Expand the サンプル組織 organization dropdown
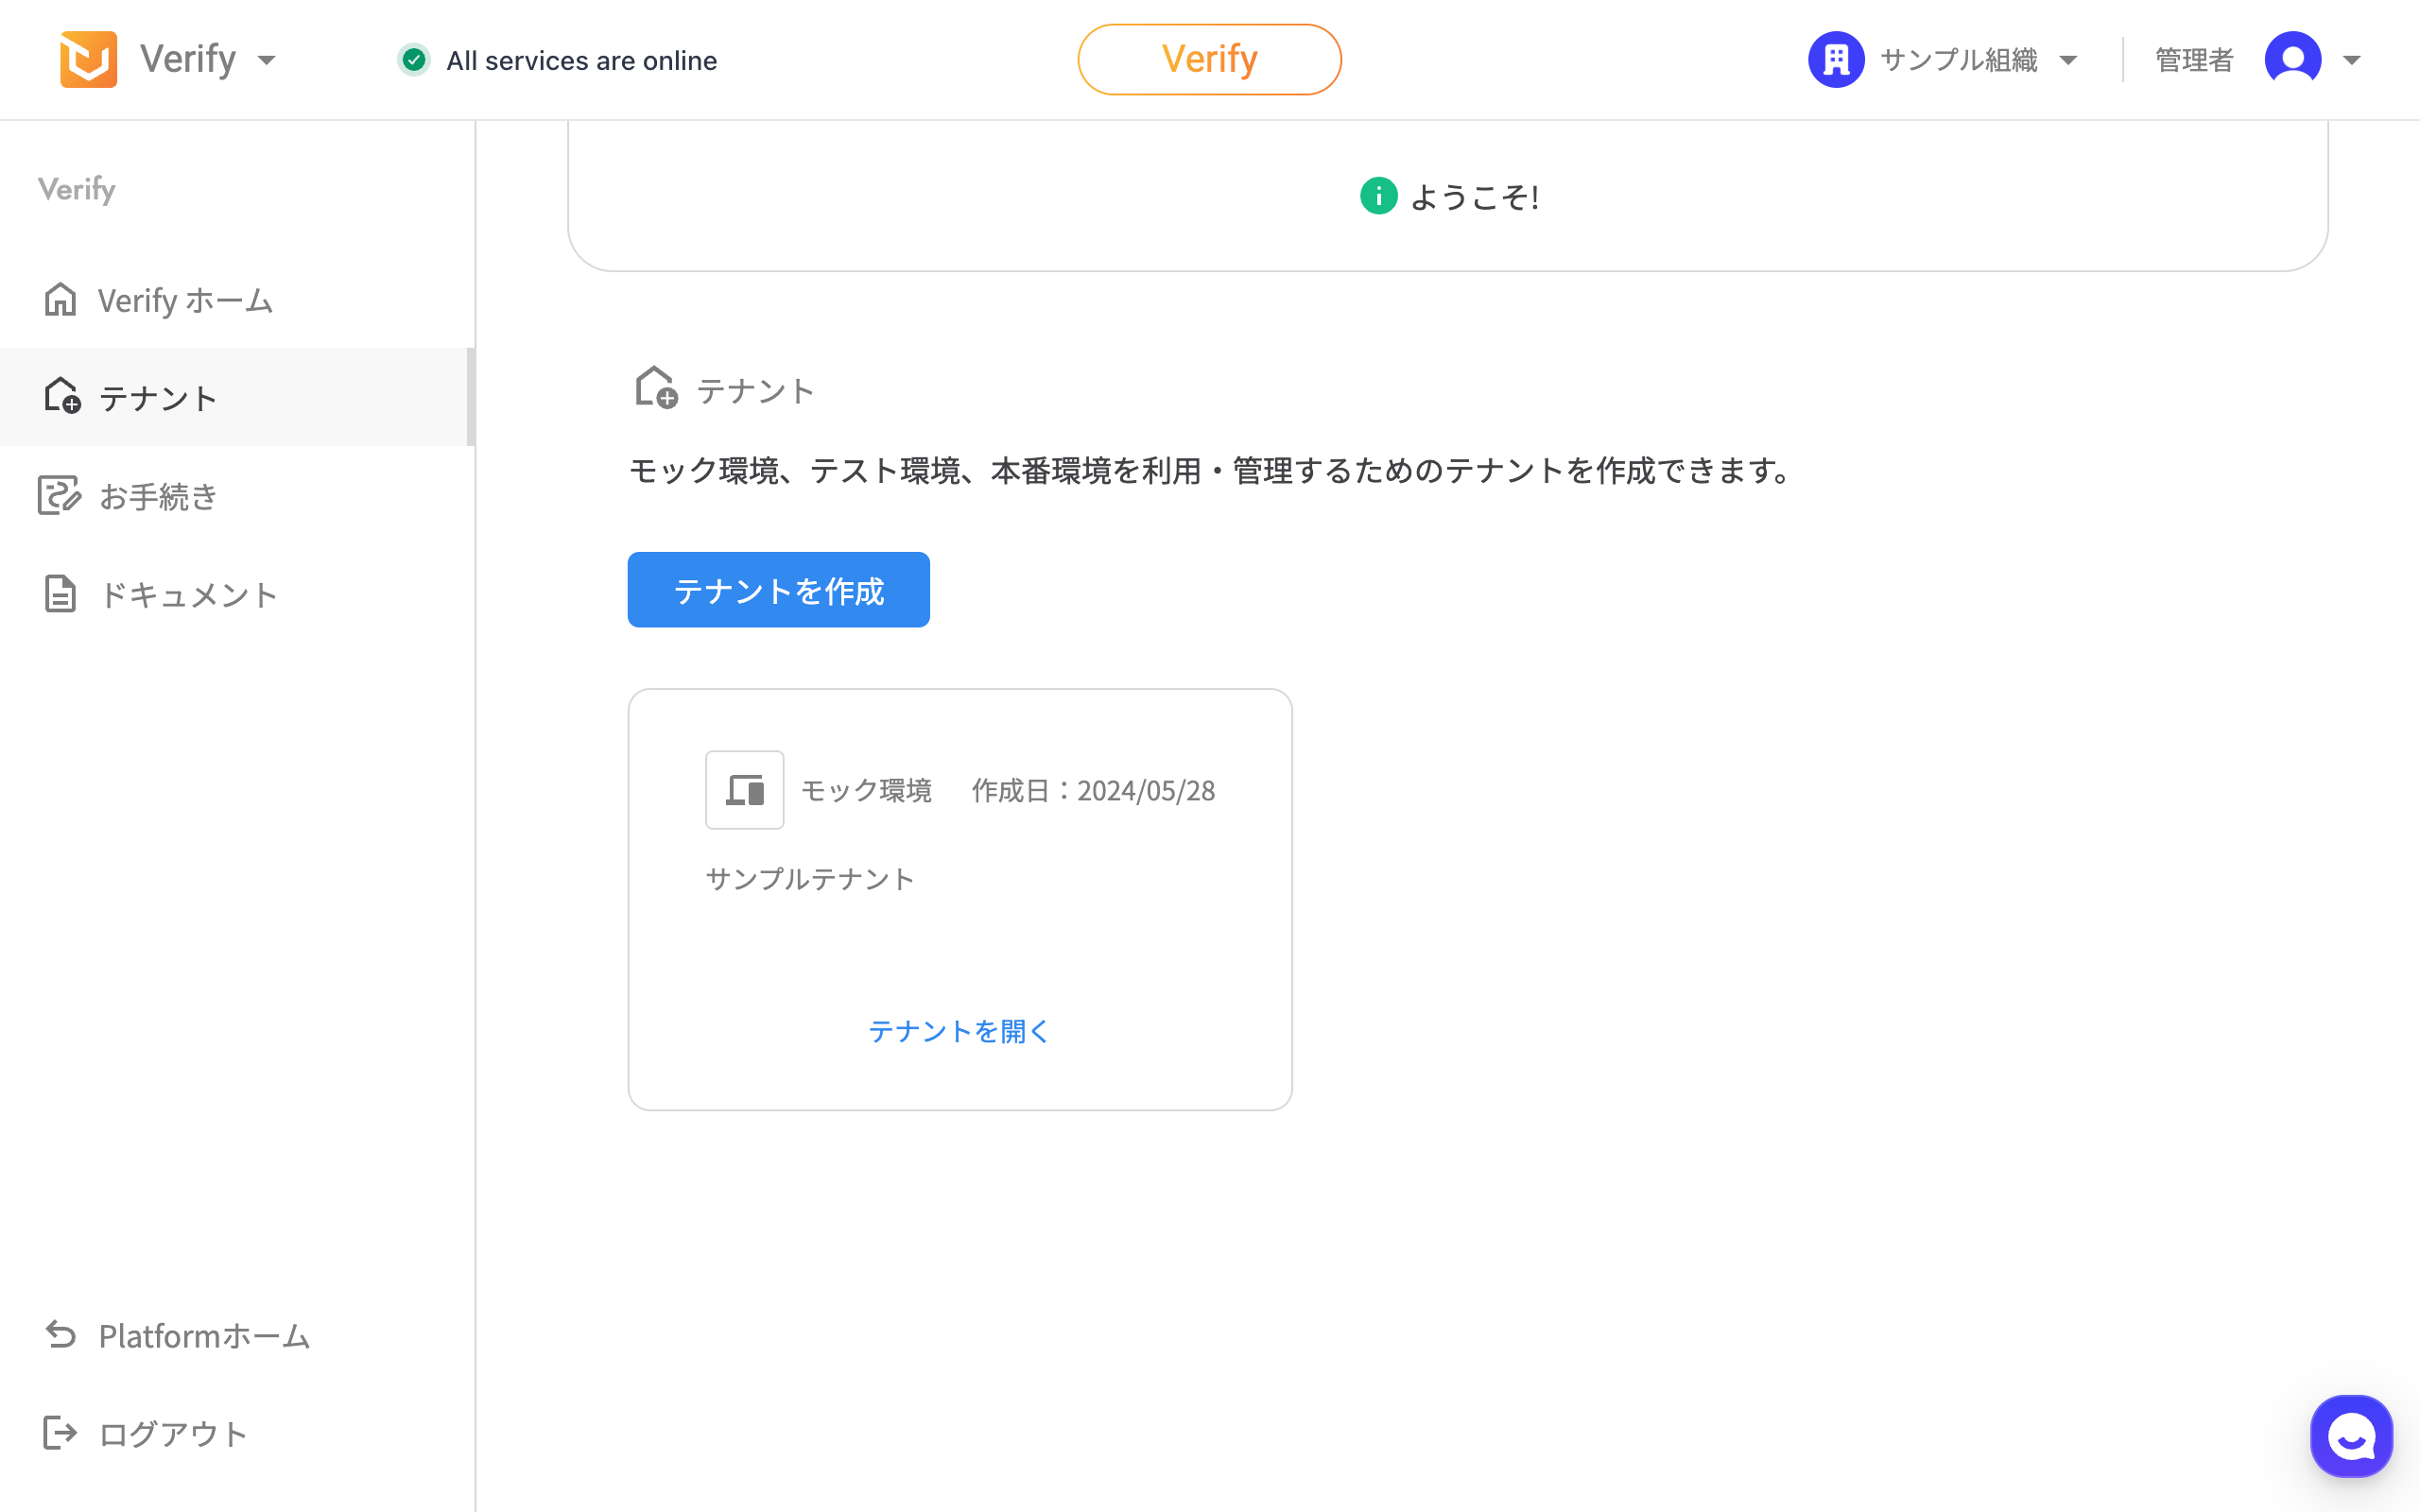 pyautogui.click(x=2068, y=60)
